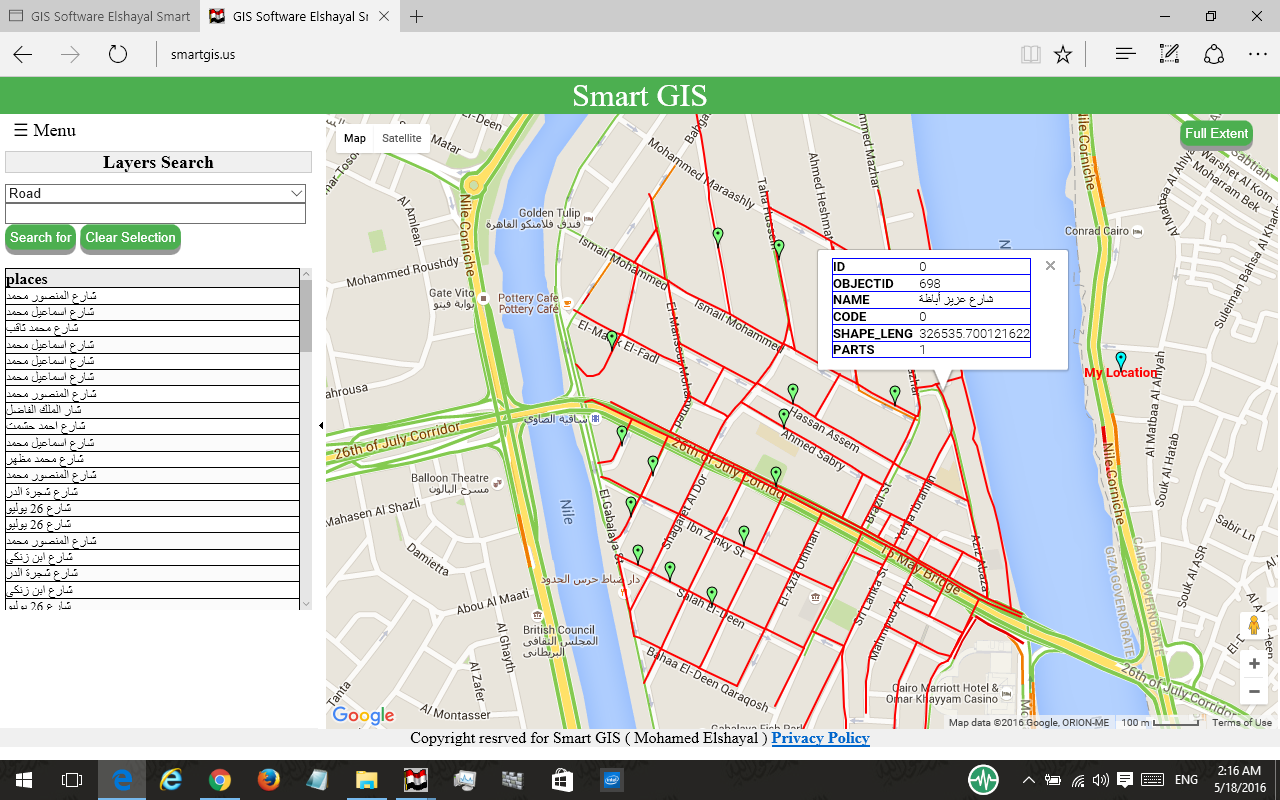Open the Windows Store from the taskbar
The width and height of the screenshot is (1280, 800).
(562, 780)
